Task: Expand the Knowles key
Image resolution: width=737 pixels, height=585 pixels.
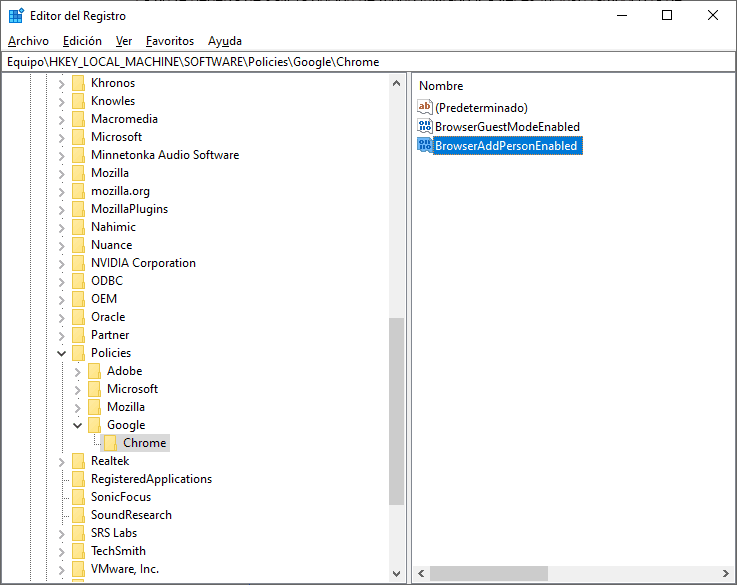Action: tap(62, 101)
